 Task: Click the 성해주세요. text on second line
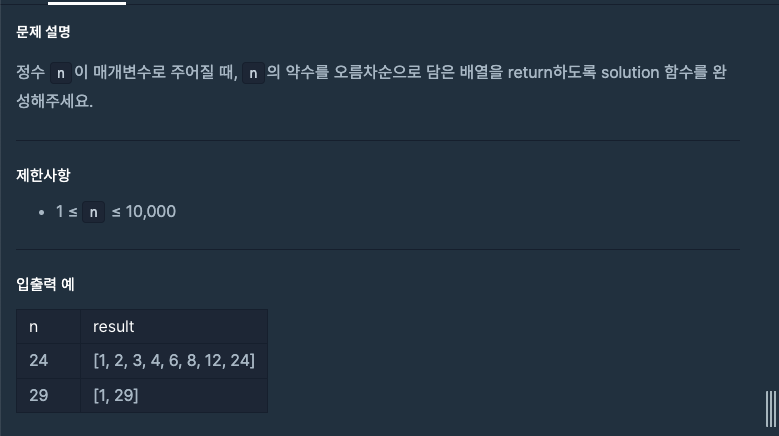pos(55,101)
